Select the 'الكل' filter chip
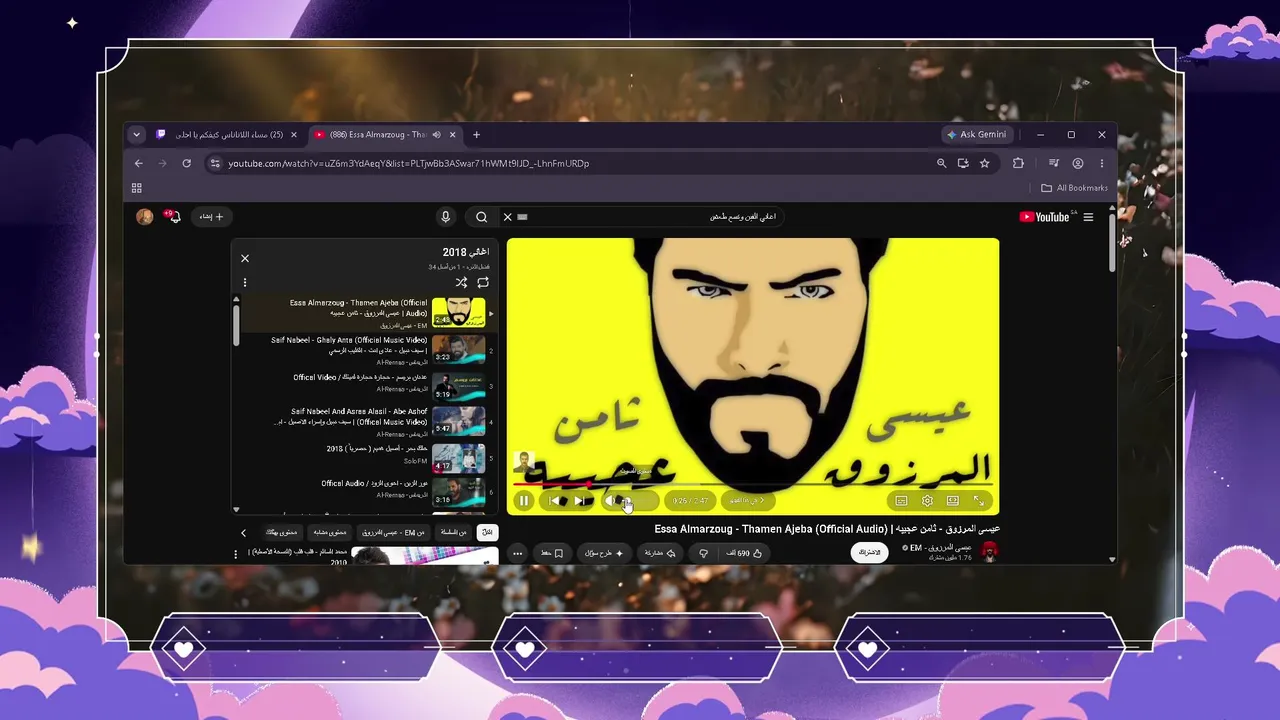This screenshot has height=720, width=1280. pyautogui.click(x=487, y=532)
